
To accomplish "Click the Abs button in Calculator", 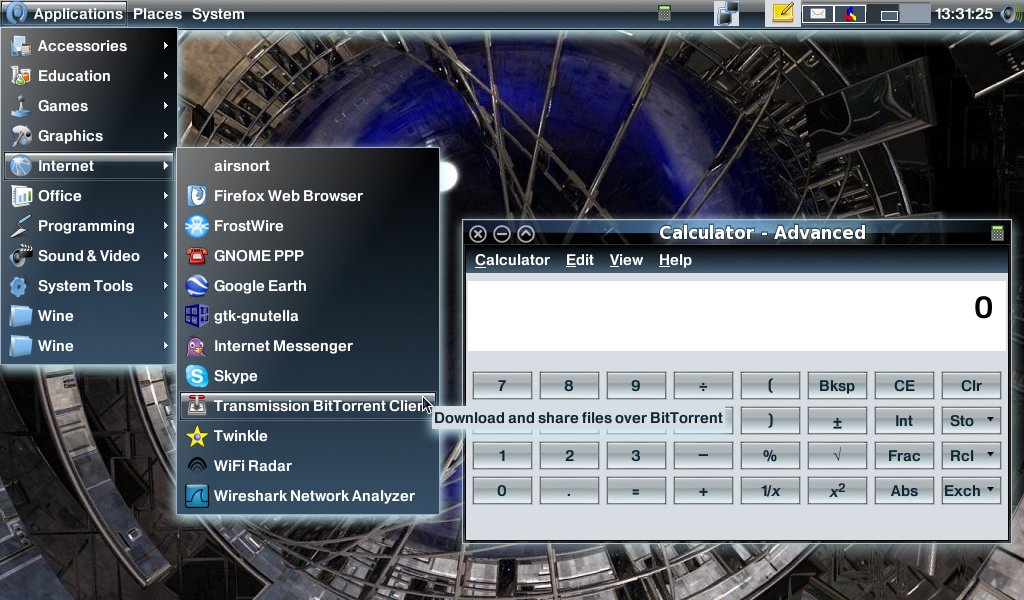I will pyautogui.click(x=904, y=491).
